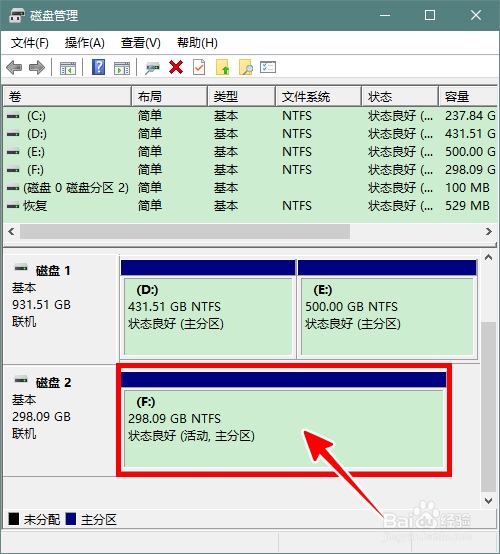Click the black 未分配 legend swatch

pos(14,519)
